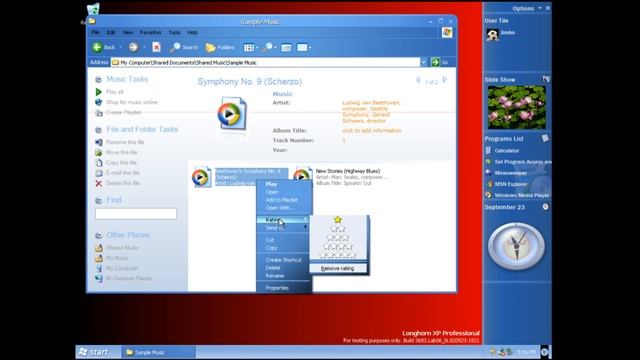Screen dimensions: 640x360
Task: Launch Calculator from Programs List
Action: coord(507,151)
